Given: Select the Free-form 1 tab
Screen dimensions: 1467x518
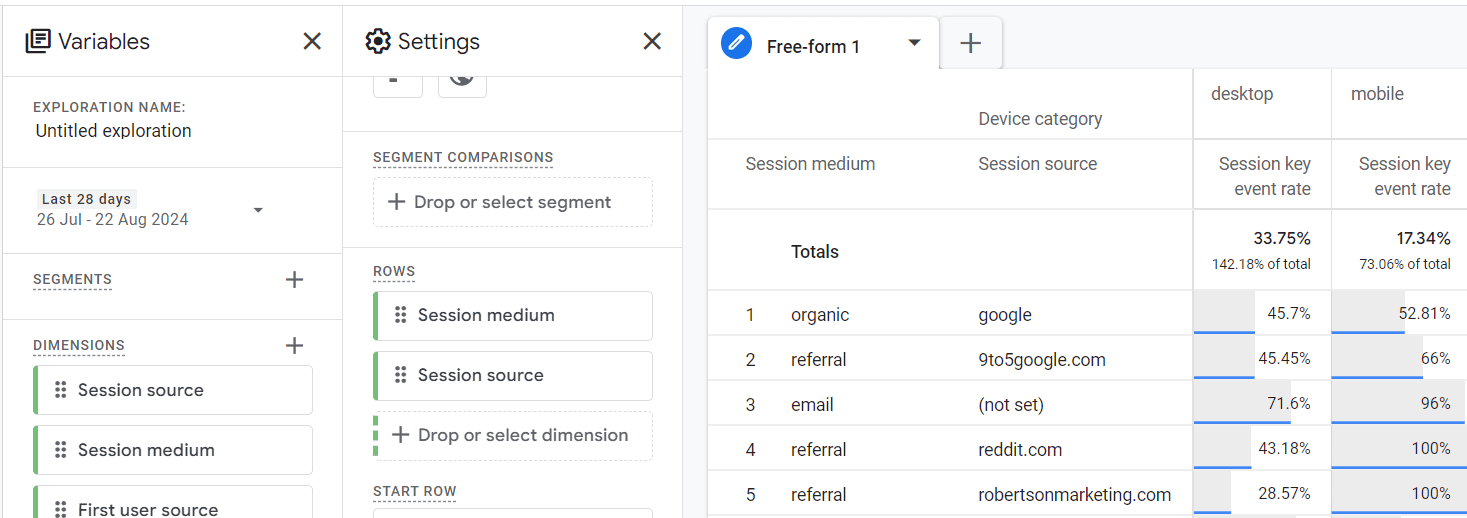Looking at the screenshot, I should 812,46.
